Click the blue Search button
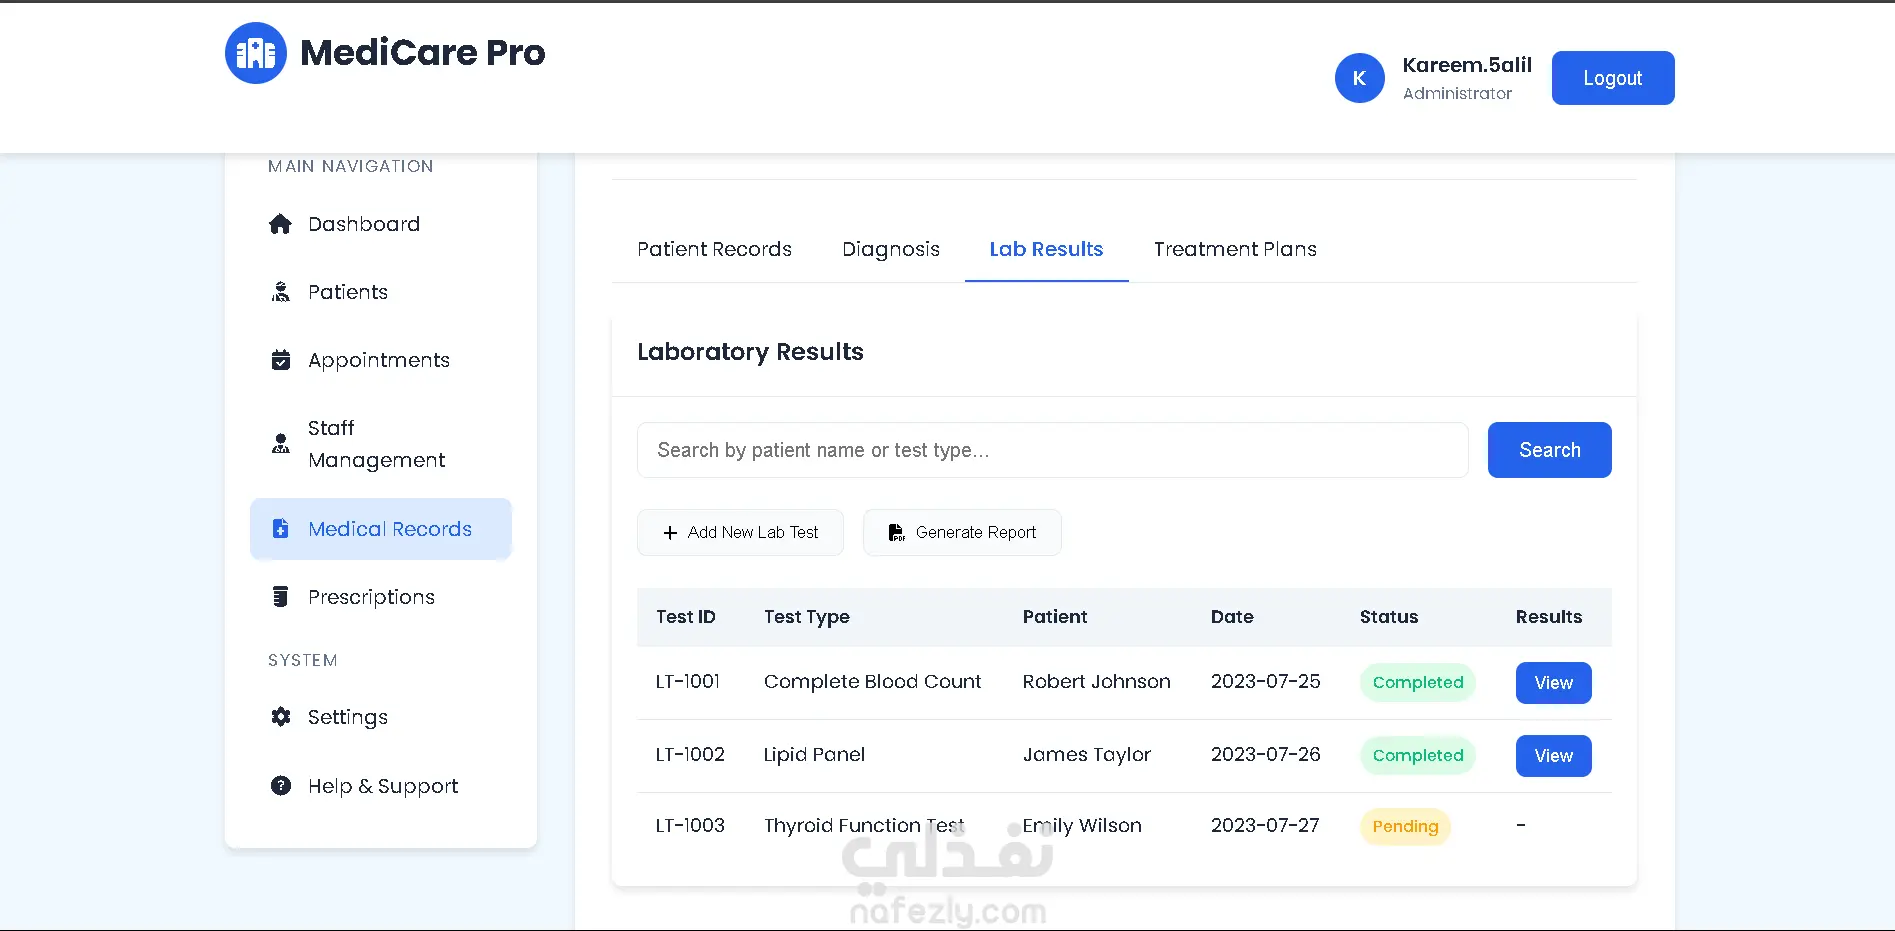 click(x=1549, y=450)
